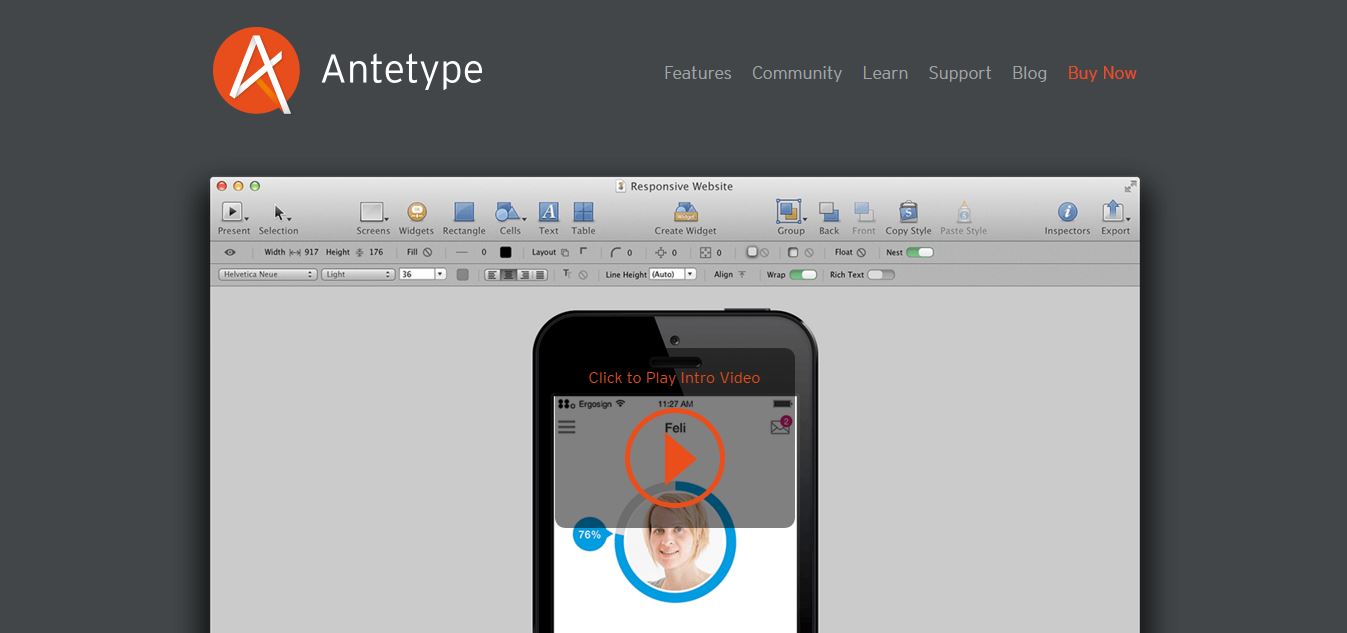
Task: Click the Layout corner alignment icon
Action: 584,252
